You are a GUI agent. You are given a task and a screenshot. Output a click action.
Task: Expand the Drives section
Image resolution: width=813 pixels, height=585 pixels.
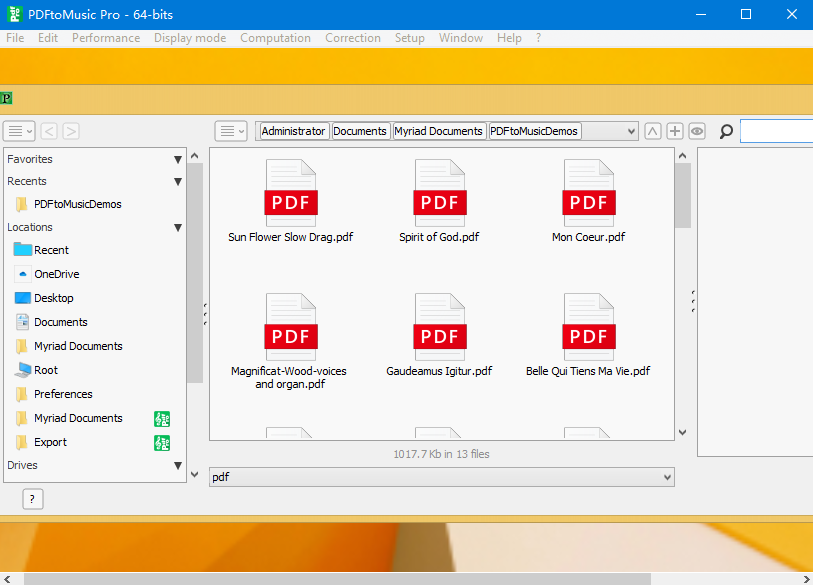pos(177,465)
